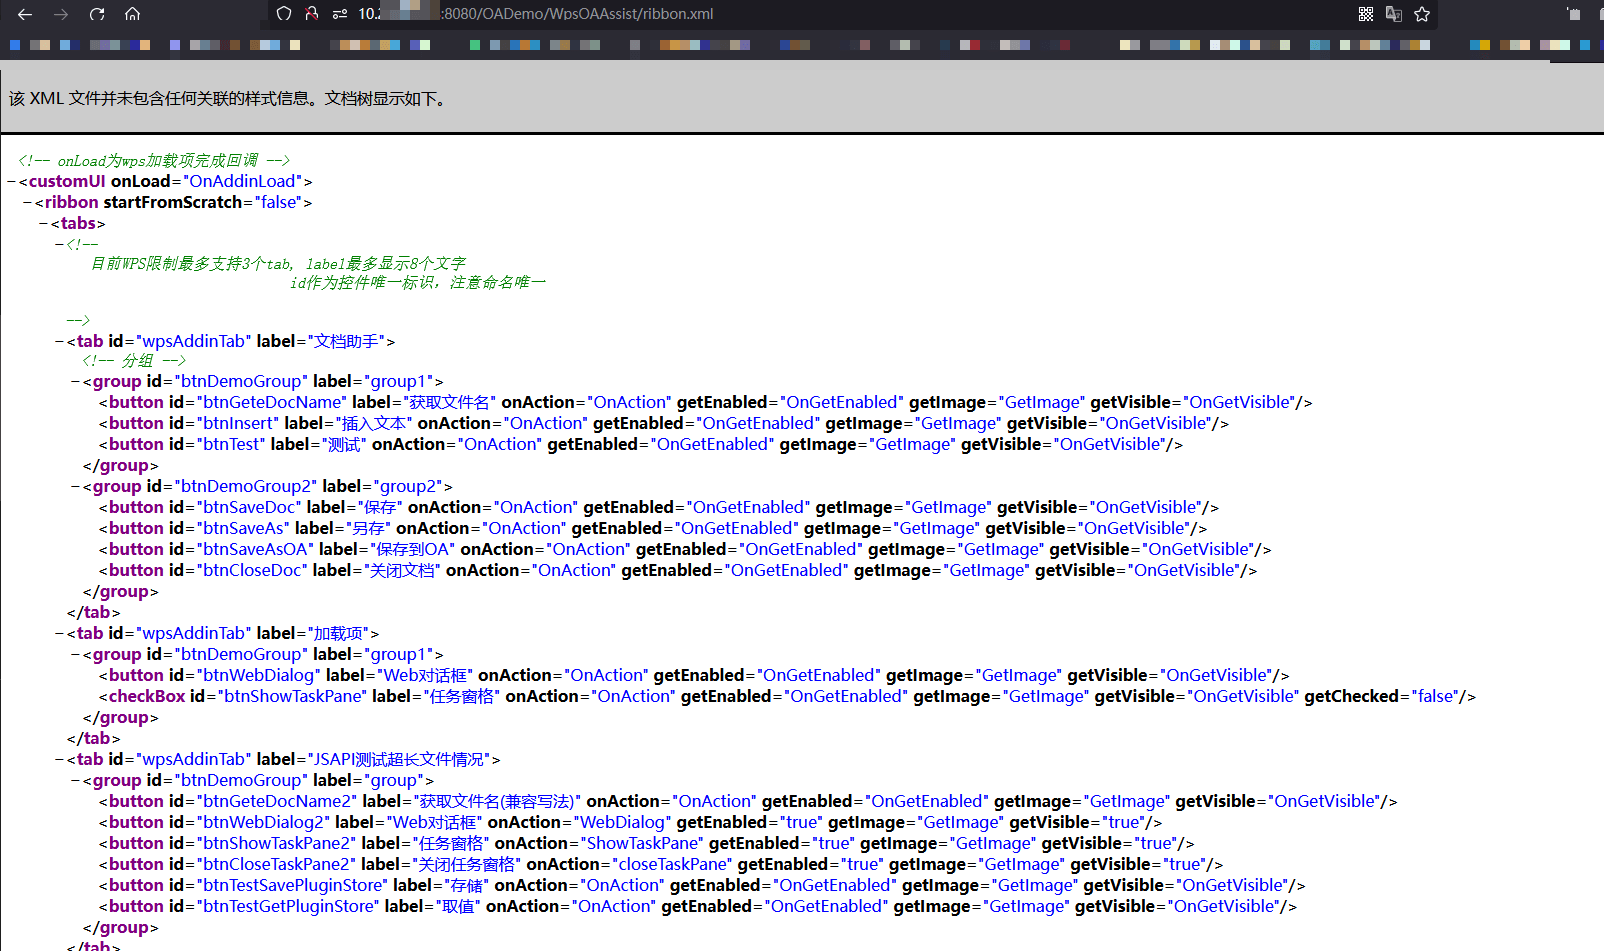Select the first favicon on the bookmarks bar

click(13, 45)
